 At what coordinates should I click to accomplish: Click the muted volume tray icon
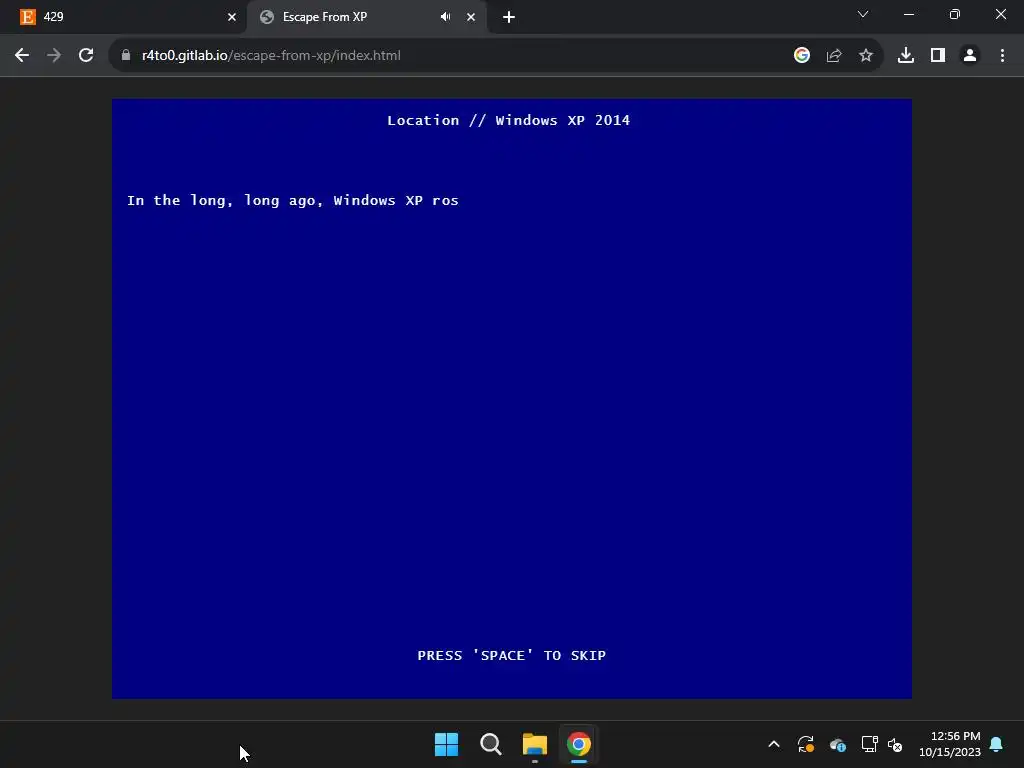coord(895,744)
